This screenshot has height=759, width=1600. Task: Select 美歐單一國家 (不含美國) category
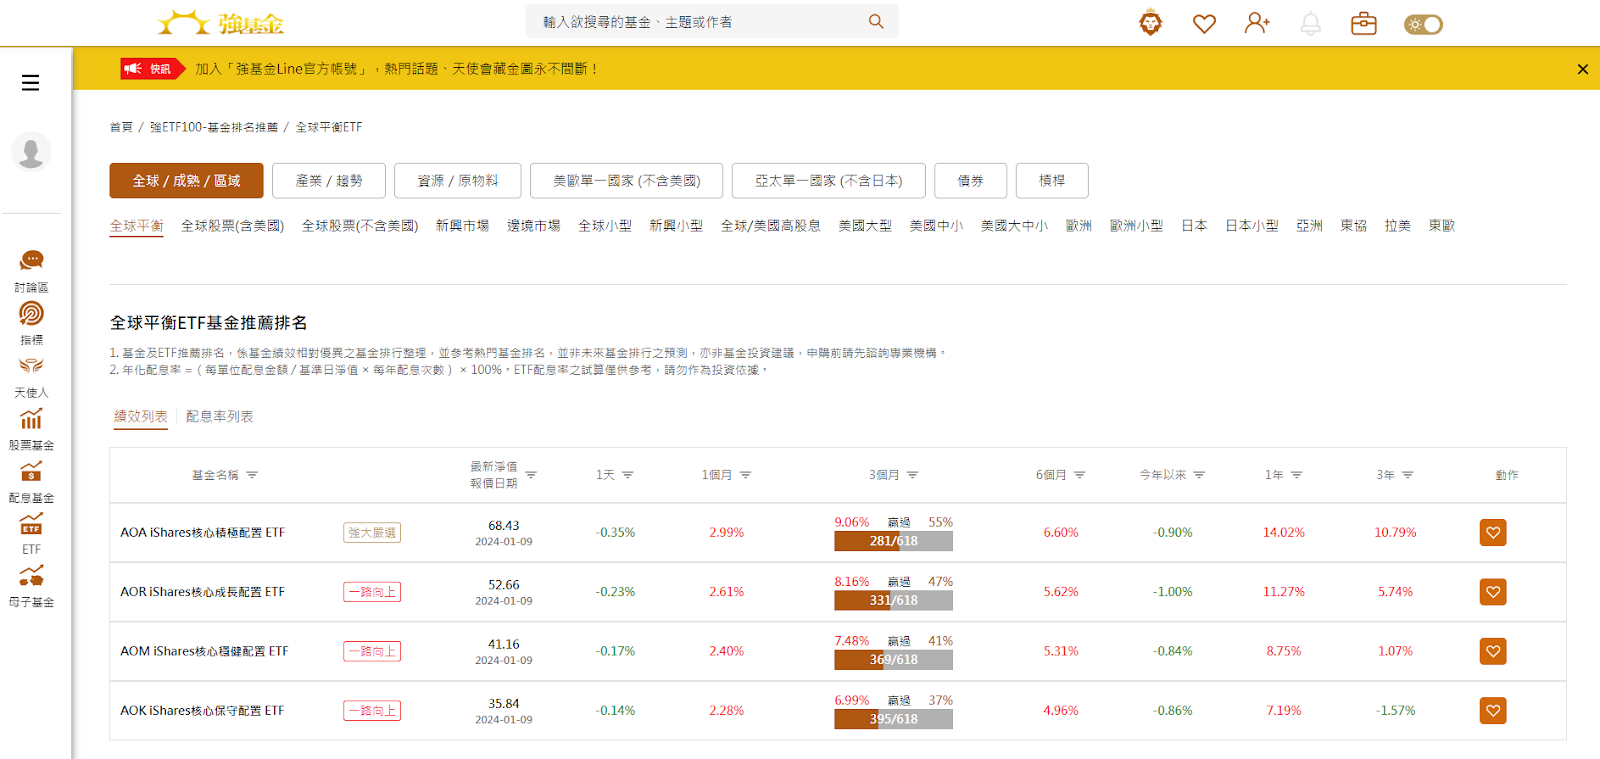[x=627, y=181]
